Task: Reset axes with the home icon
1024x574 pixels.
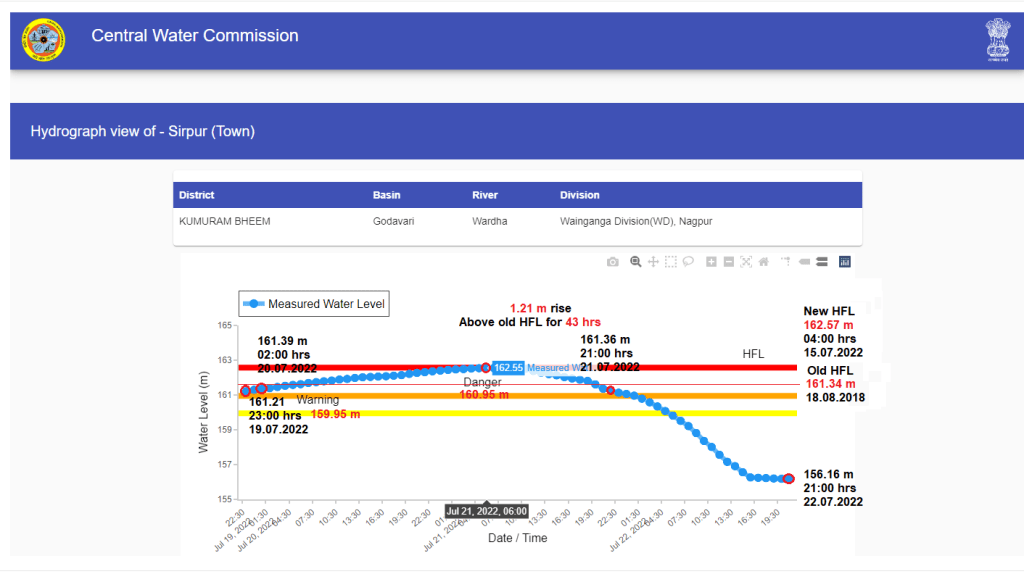Action: pos(764,262)
